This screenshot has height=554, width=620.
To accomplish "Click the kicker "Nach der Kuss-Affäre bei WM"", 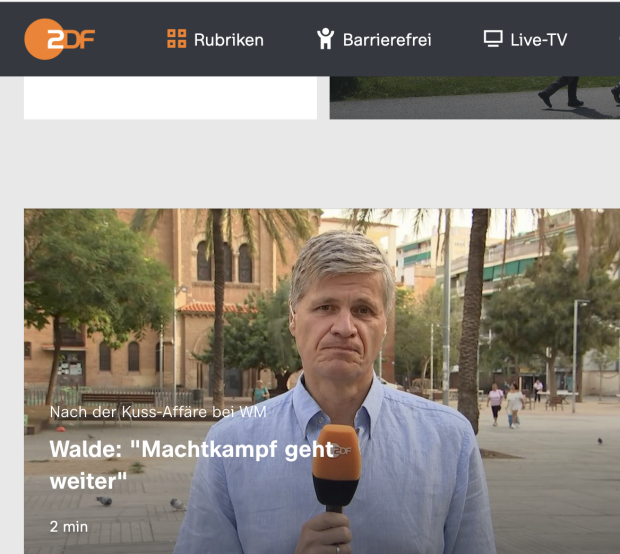I will tap(158, 412).
